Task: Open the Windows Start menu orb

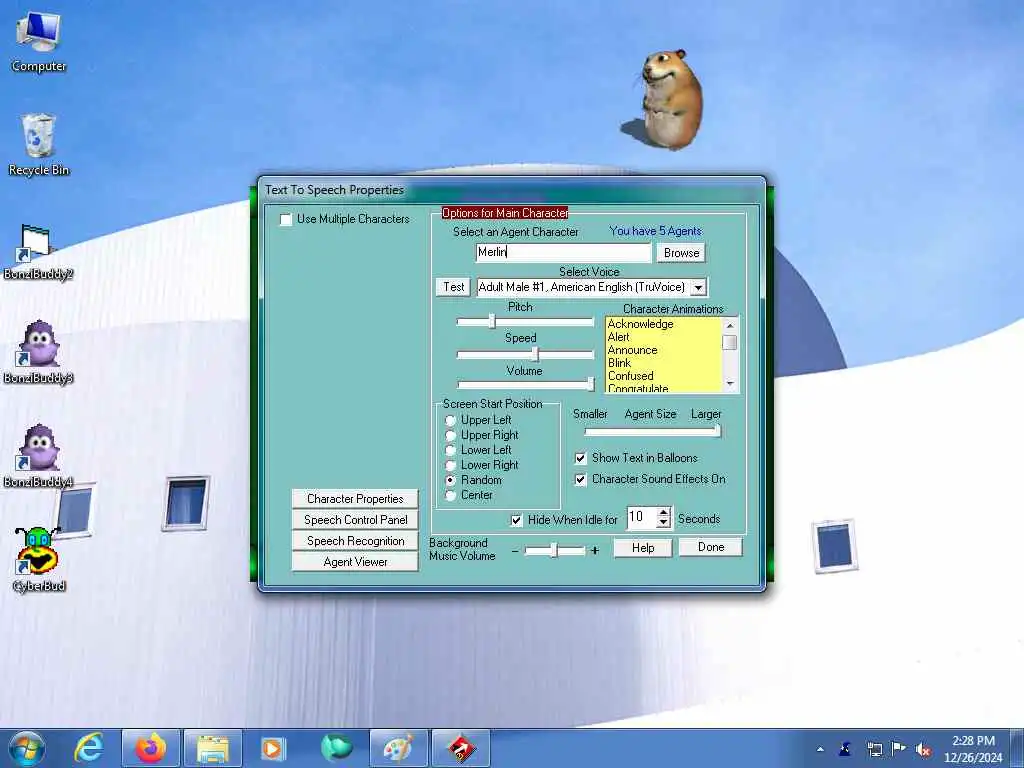Action: pos(27,748)
